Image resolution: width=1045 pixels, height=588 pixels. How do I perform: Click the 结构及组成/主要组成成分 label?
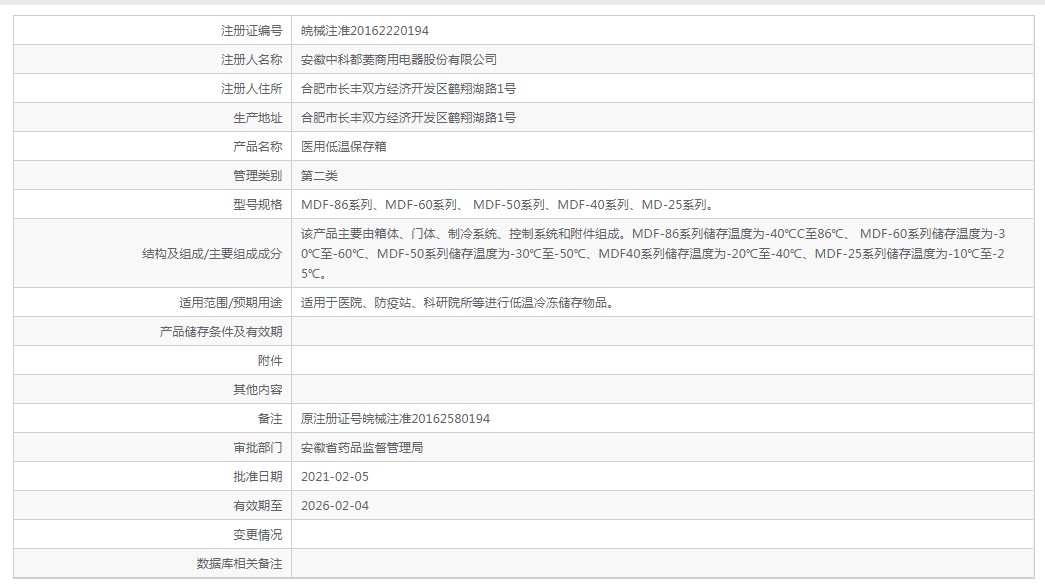pos(212,254)
